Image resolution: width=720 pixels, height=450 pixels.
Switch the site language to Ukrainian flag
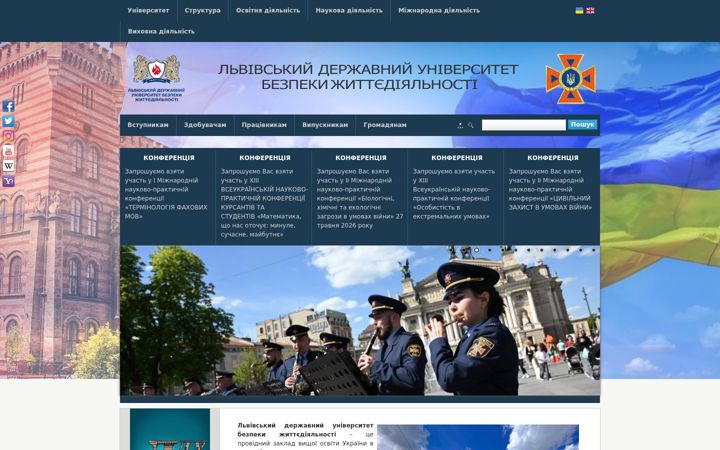click(x=579, y=11)
